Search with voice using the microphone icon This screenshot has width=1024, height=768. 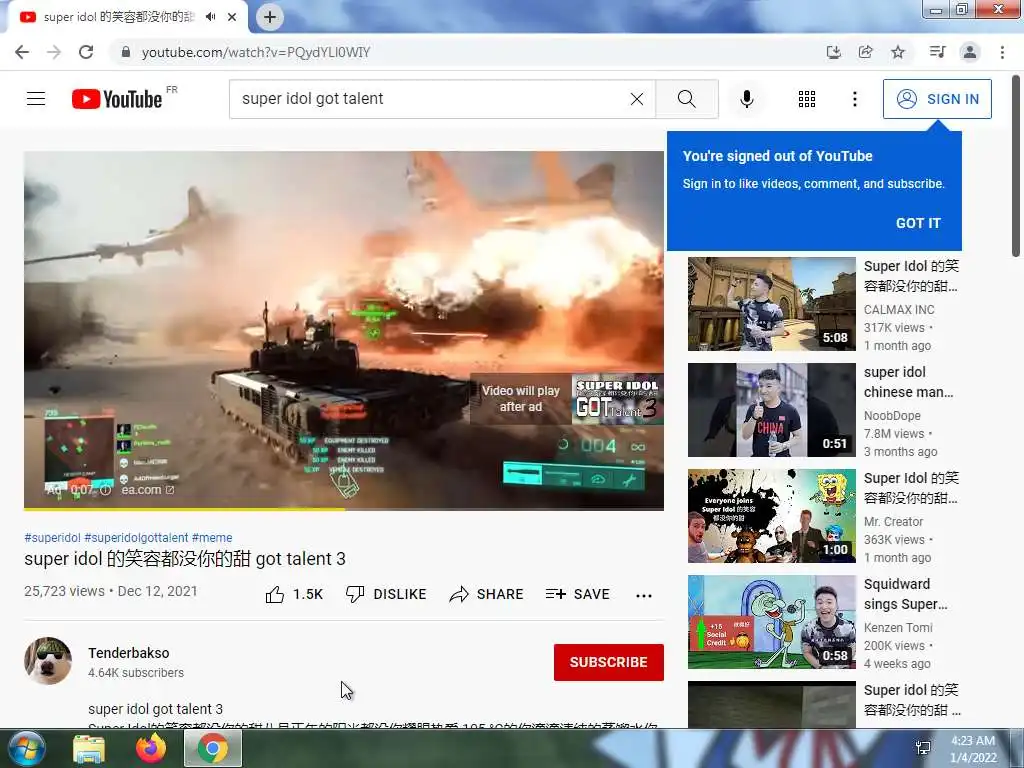(x=747, y=99)
